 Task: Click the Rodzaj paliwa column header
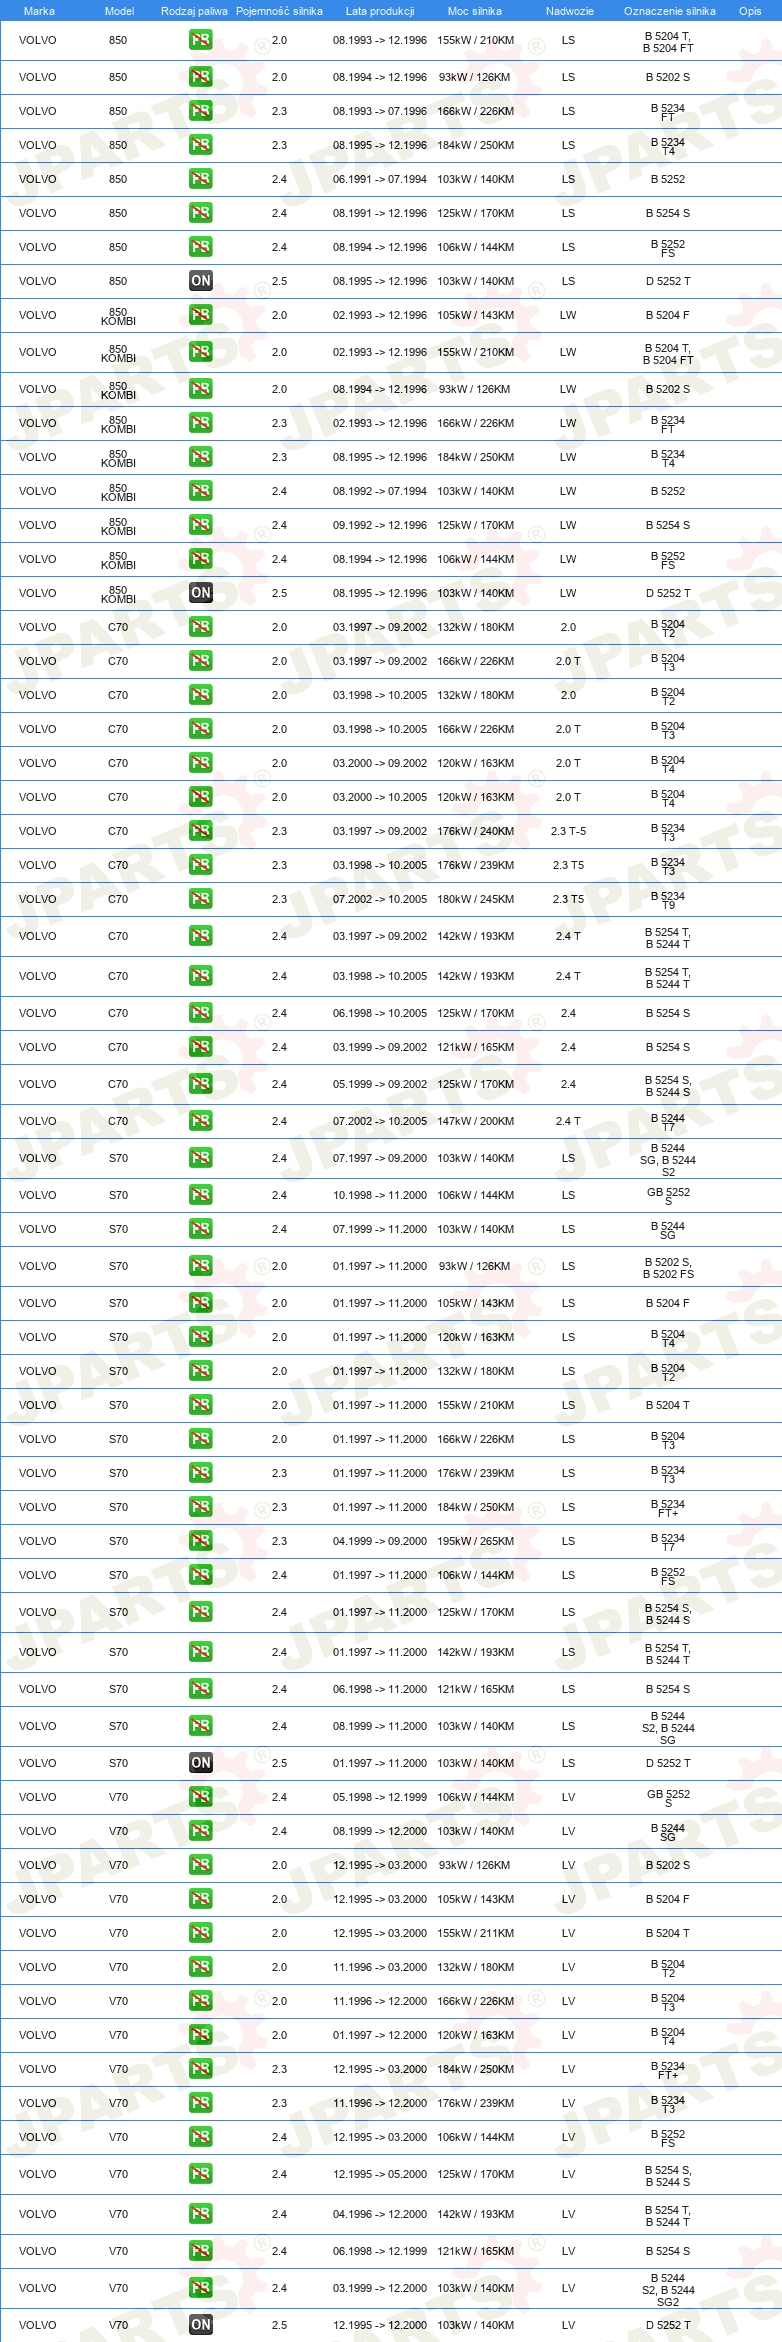(x=194, y=11)
